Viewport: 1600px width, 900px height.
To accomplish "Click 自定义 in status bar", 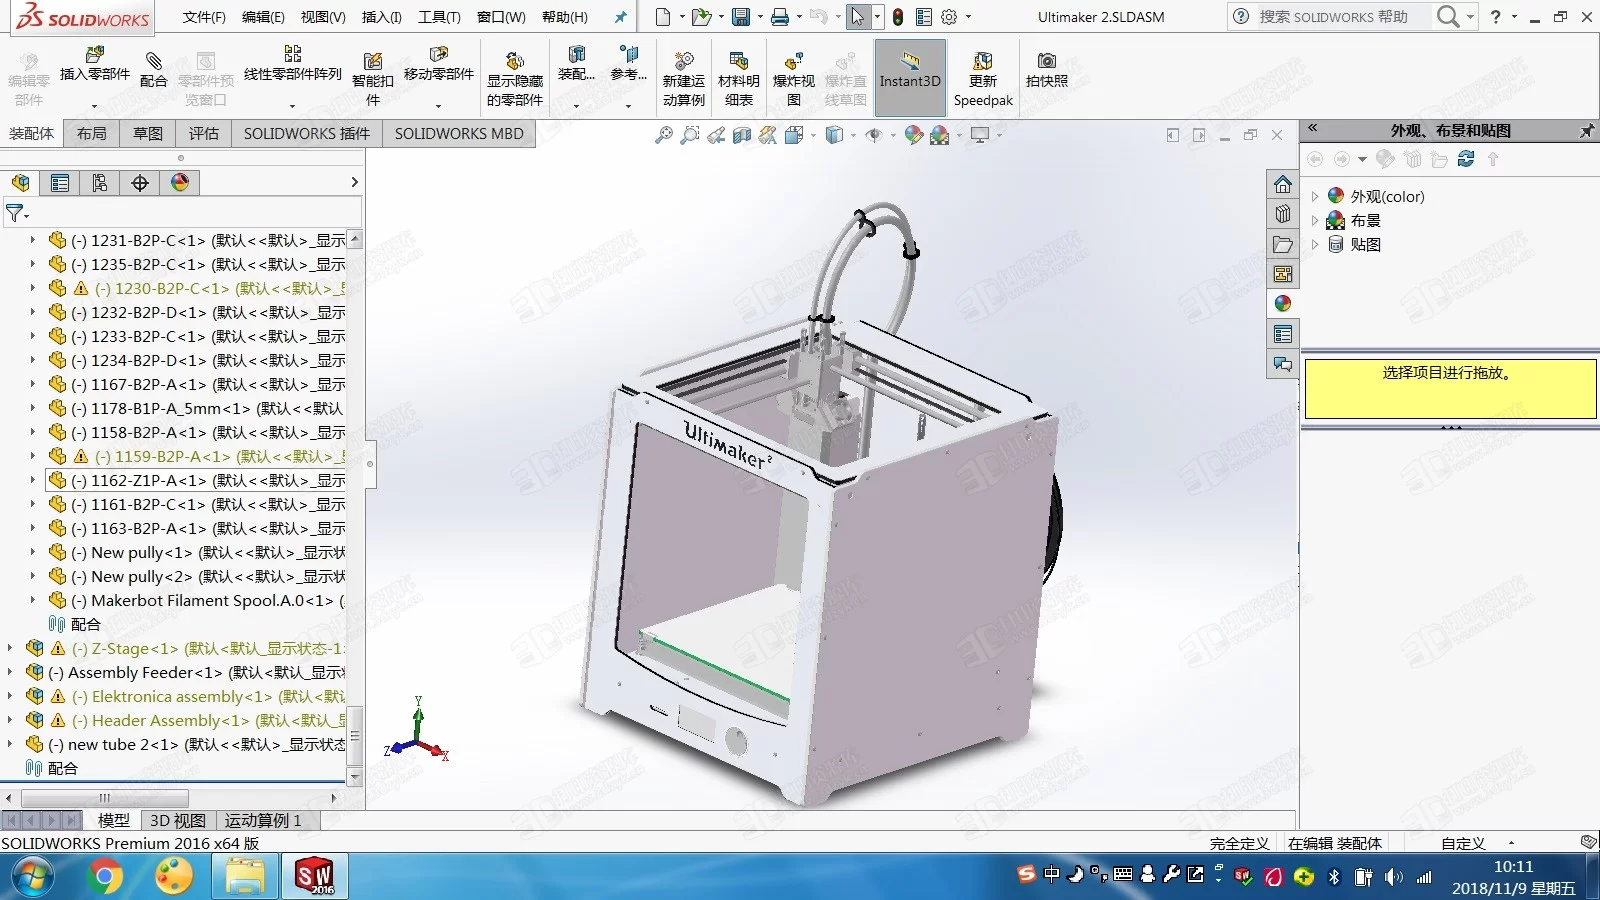I will pyautogui.click(x=1463, y=843).
